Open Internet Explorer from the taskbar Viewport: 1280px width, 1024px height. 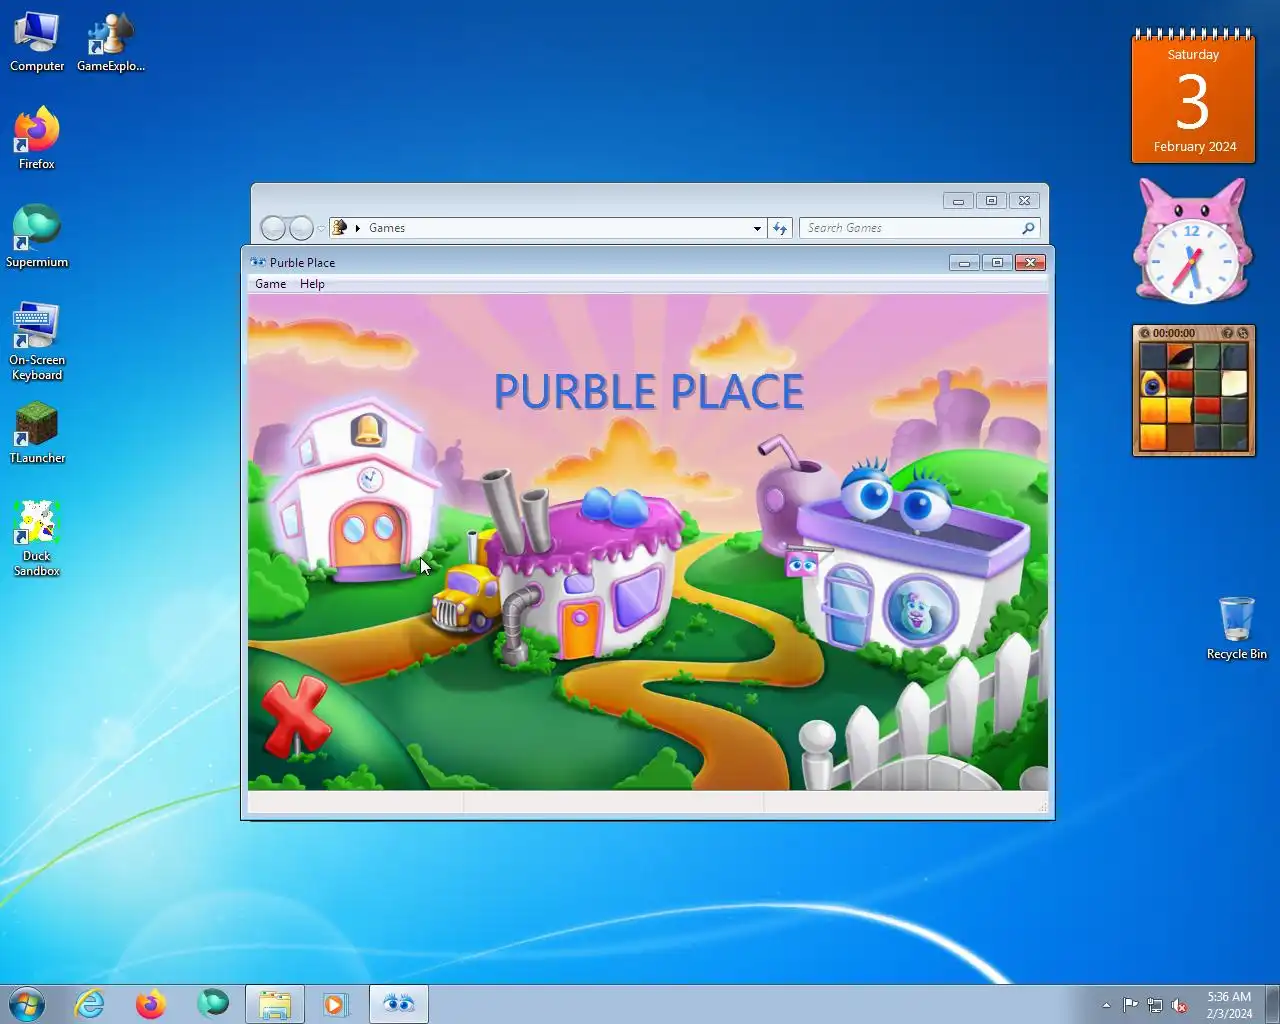tap(90, 1004)
